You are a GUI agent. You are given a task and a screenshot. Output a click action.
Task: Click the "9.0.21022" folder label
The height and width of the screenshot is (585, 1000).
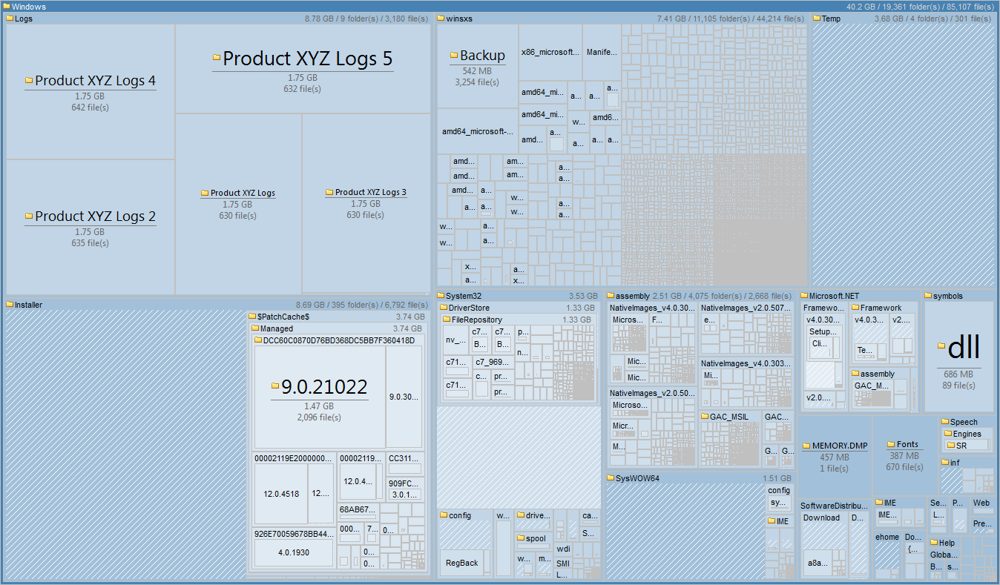pos(324,387)
